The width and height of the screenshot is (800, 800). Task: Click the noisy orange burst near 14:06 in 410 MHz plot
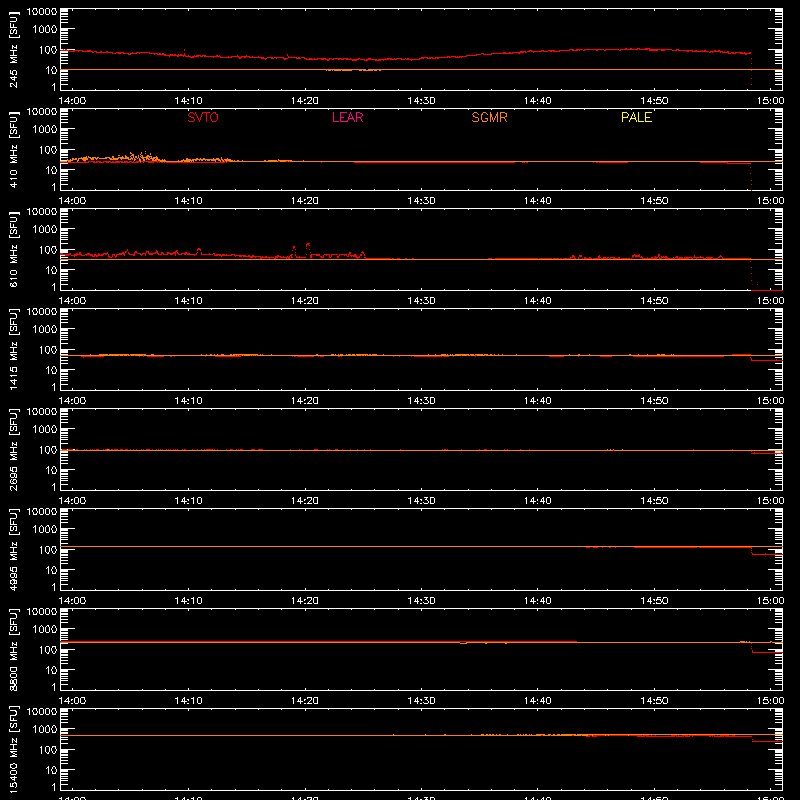tap(138, 157)
